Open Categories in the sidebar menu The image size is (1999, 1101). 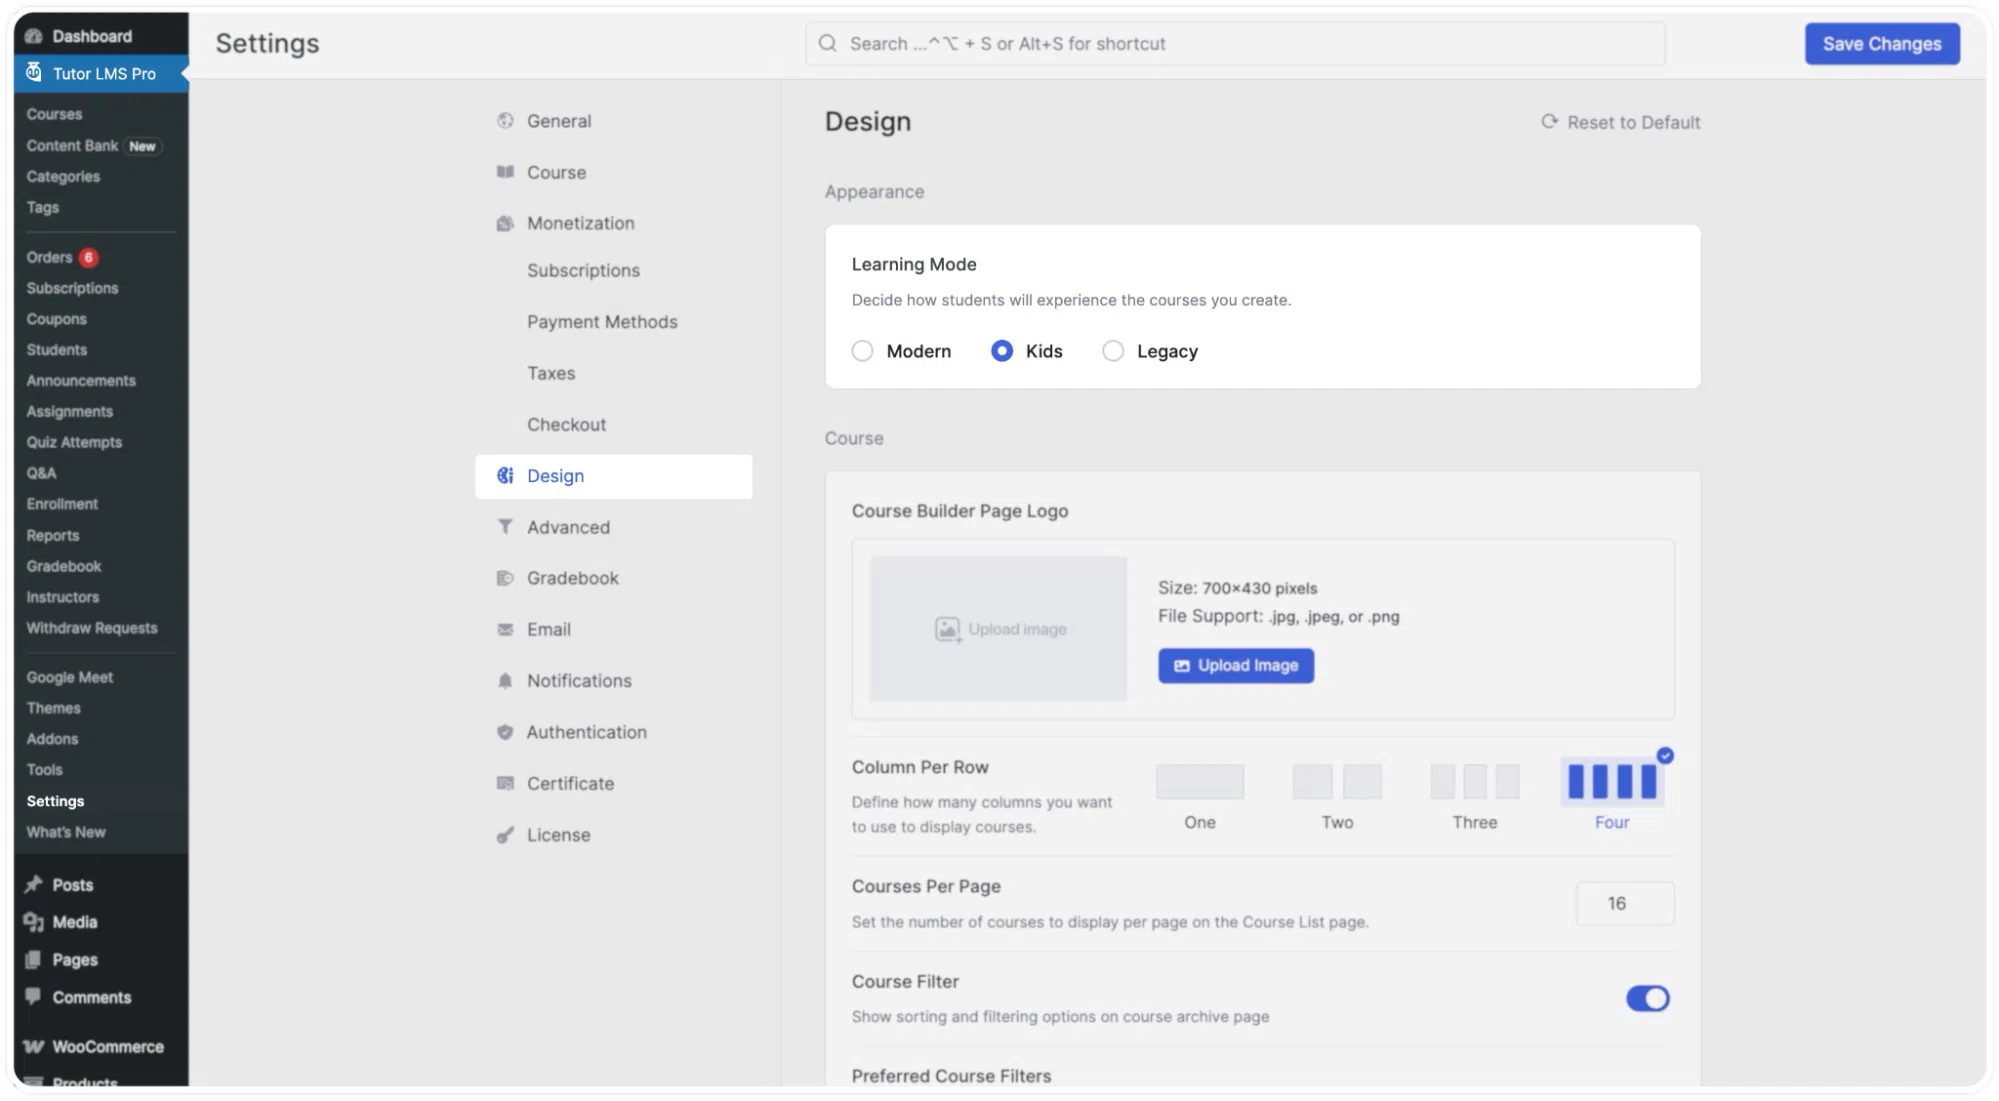63,176
